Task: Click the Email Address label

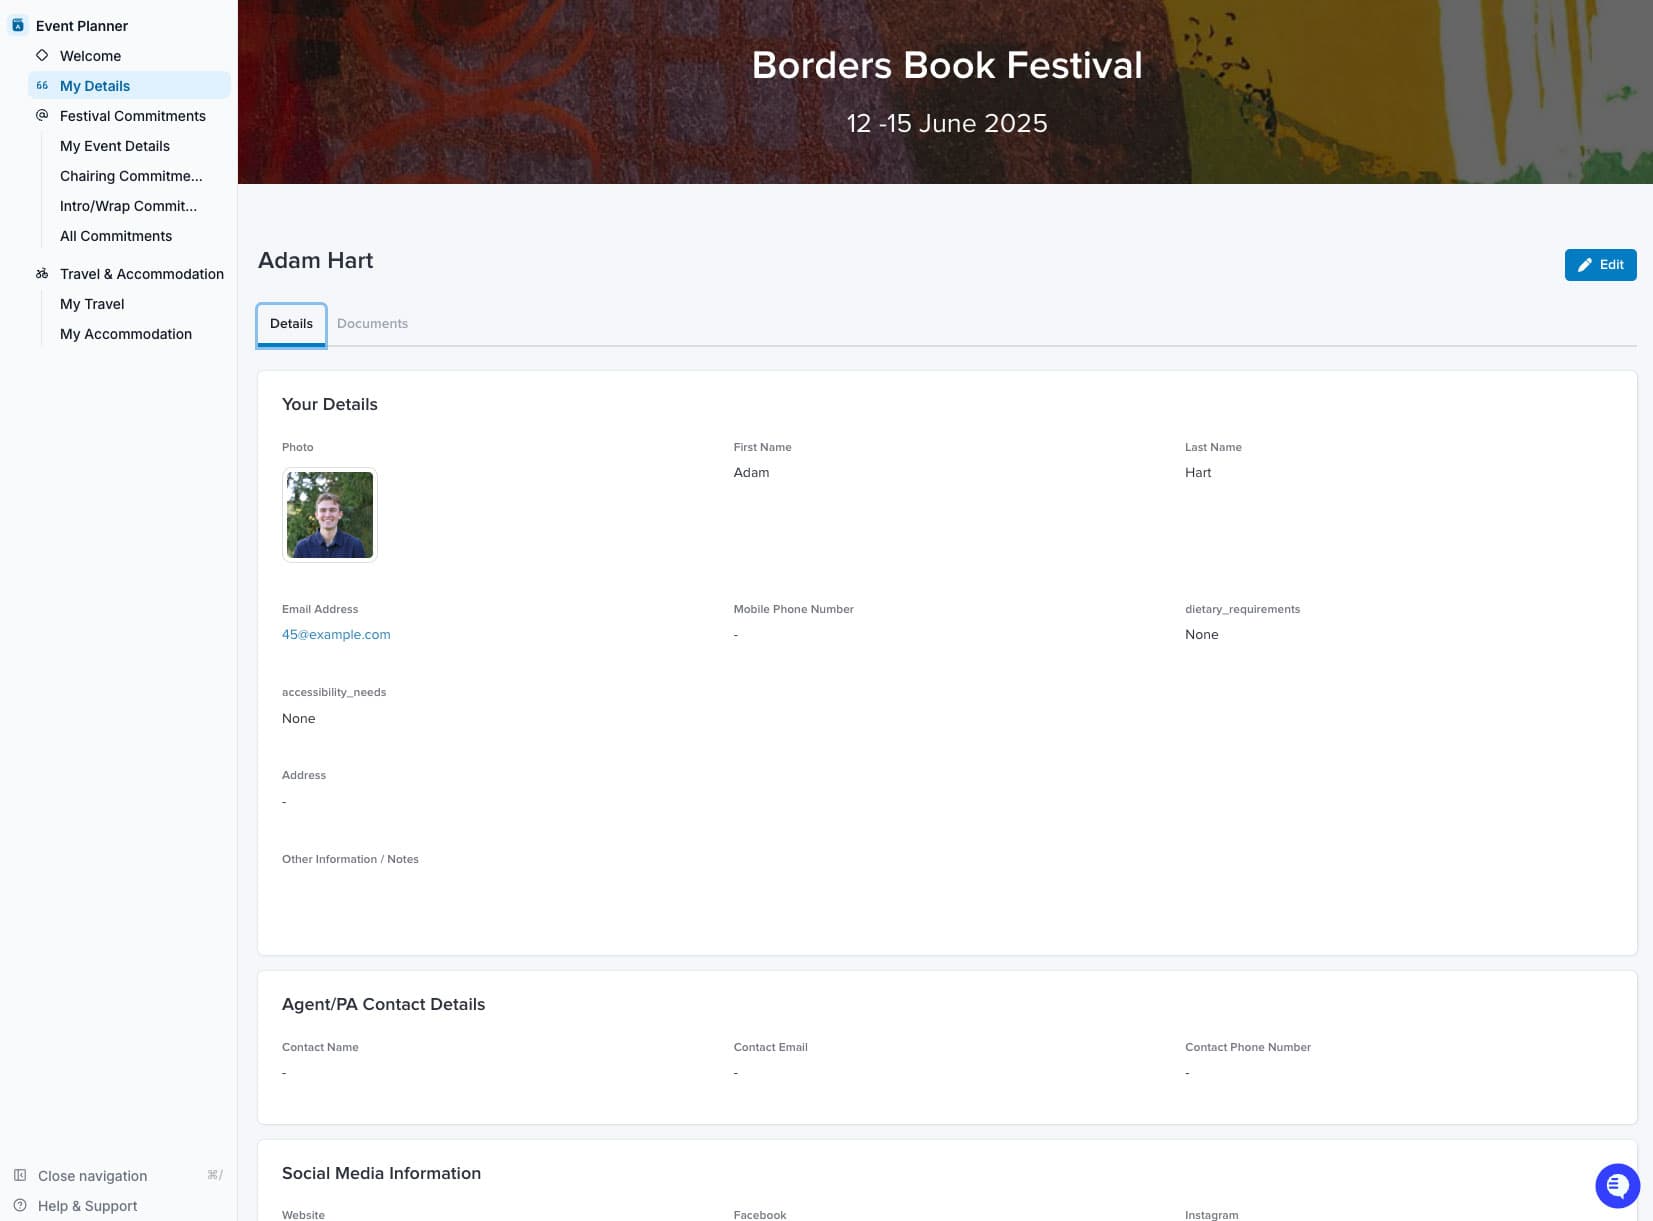Action: 320,609
